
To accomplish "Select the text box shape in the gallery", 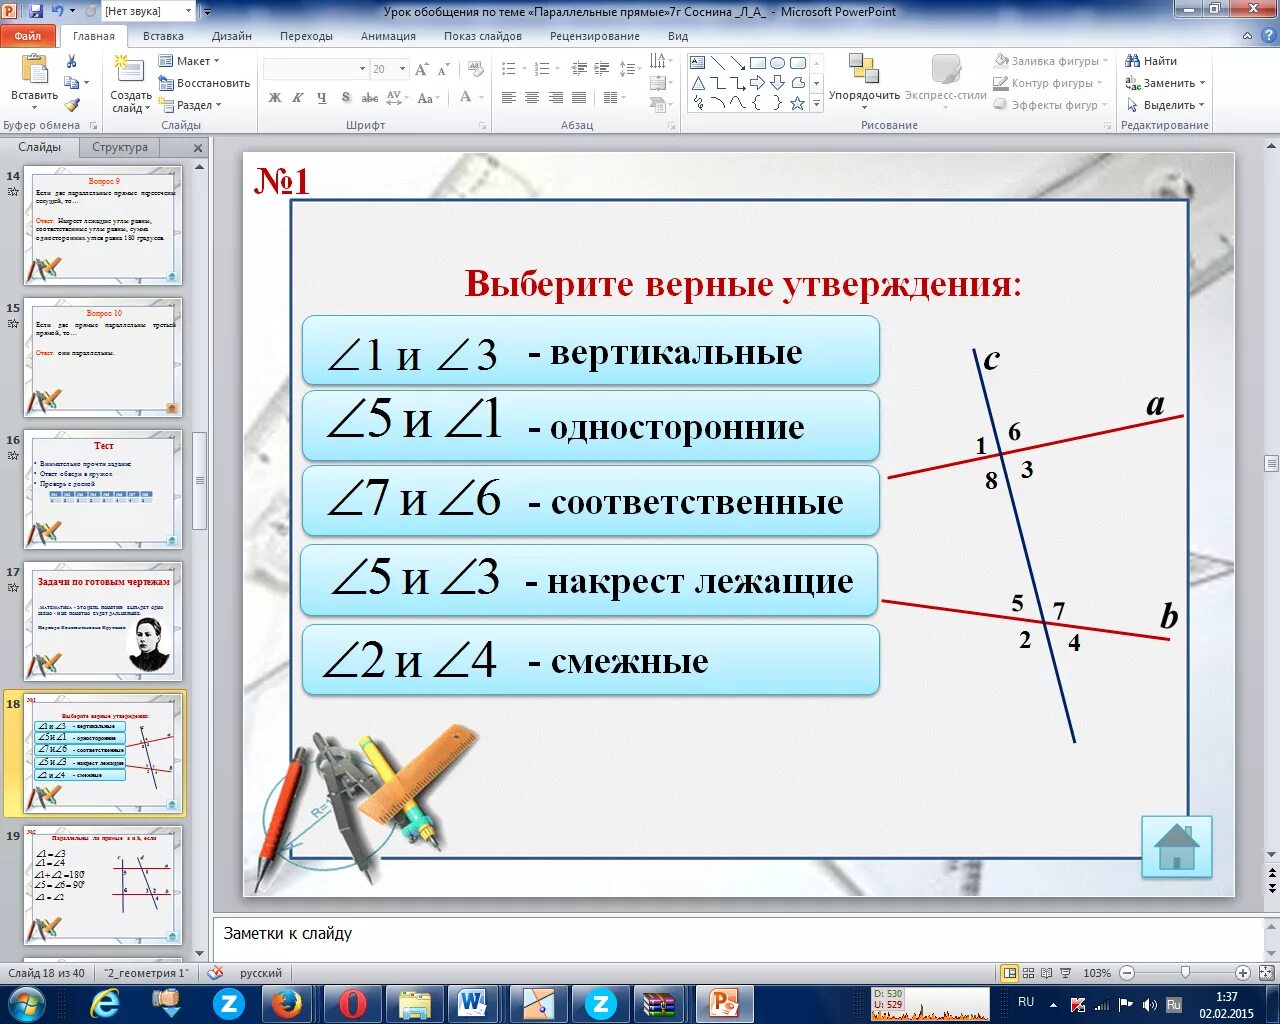I will pyautogui.click(x=698, y=63).
